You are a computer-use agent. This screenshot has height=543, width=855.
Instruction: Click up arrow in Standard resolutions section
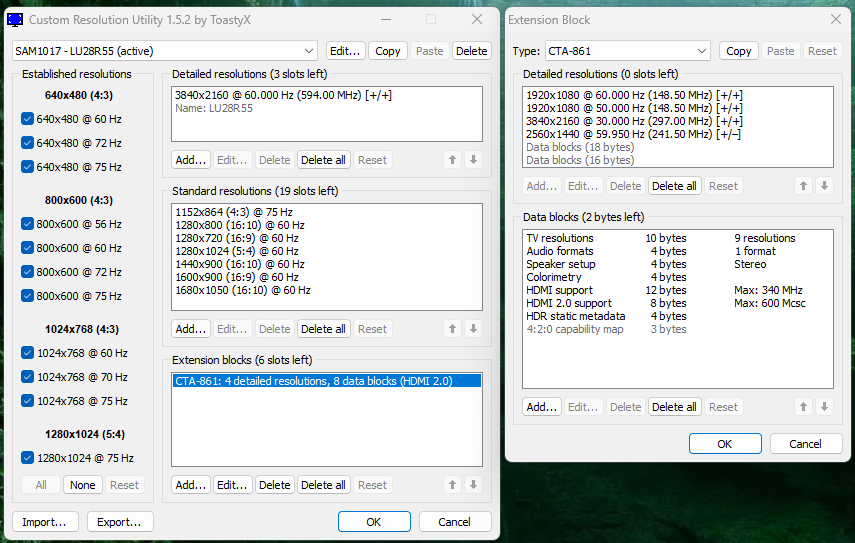(452, 329)
